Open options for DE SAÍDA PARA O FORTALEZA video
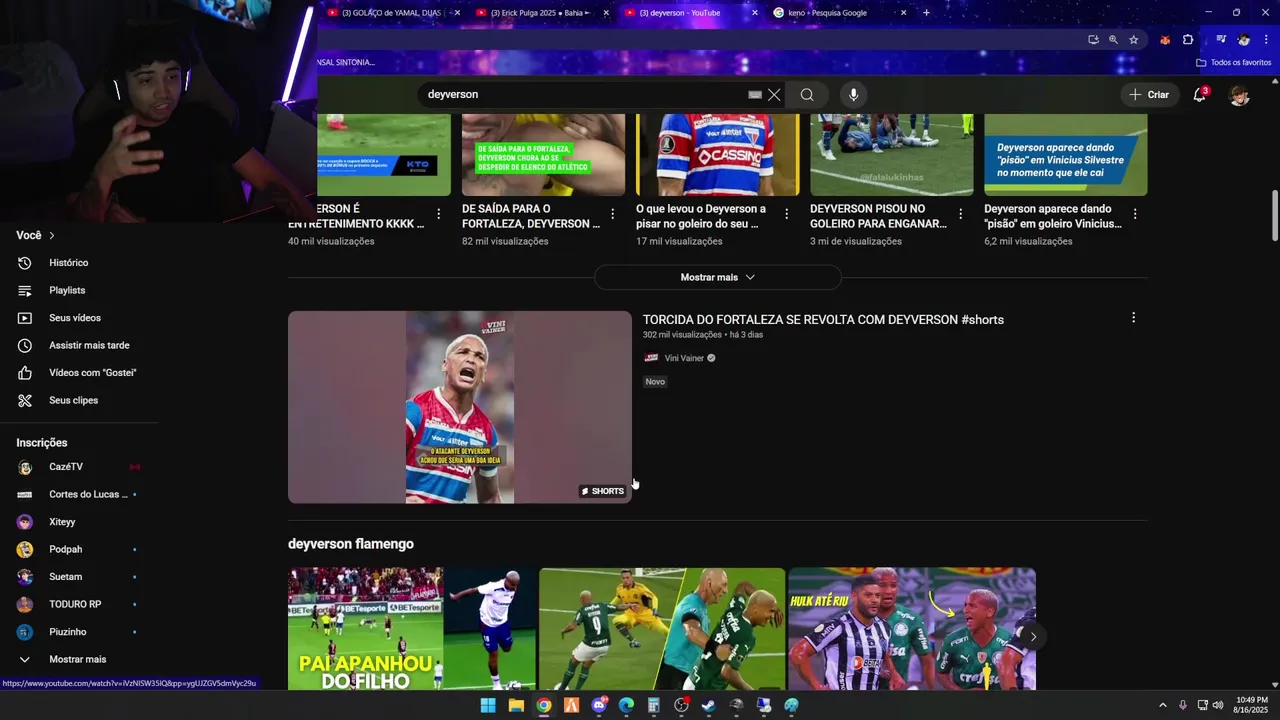The image size is (1280, 720). [613, 214]
